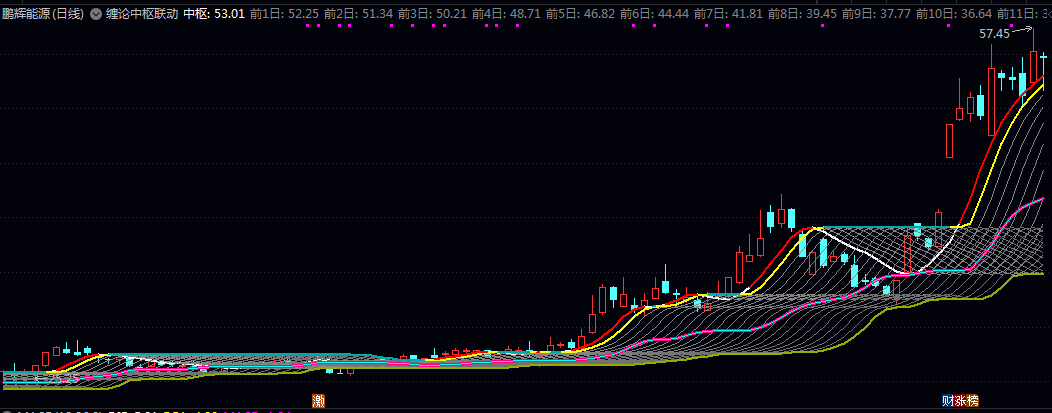Click the 中枢: 53.01 value
This screenshot has height=413, width=1052.
click(213, 13)
